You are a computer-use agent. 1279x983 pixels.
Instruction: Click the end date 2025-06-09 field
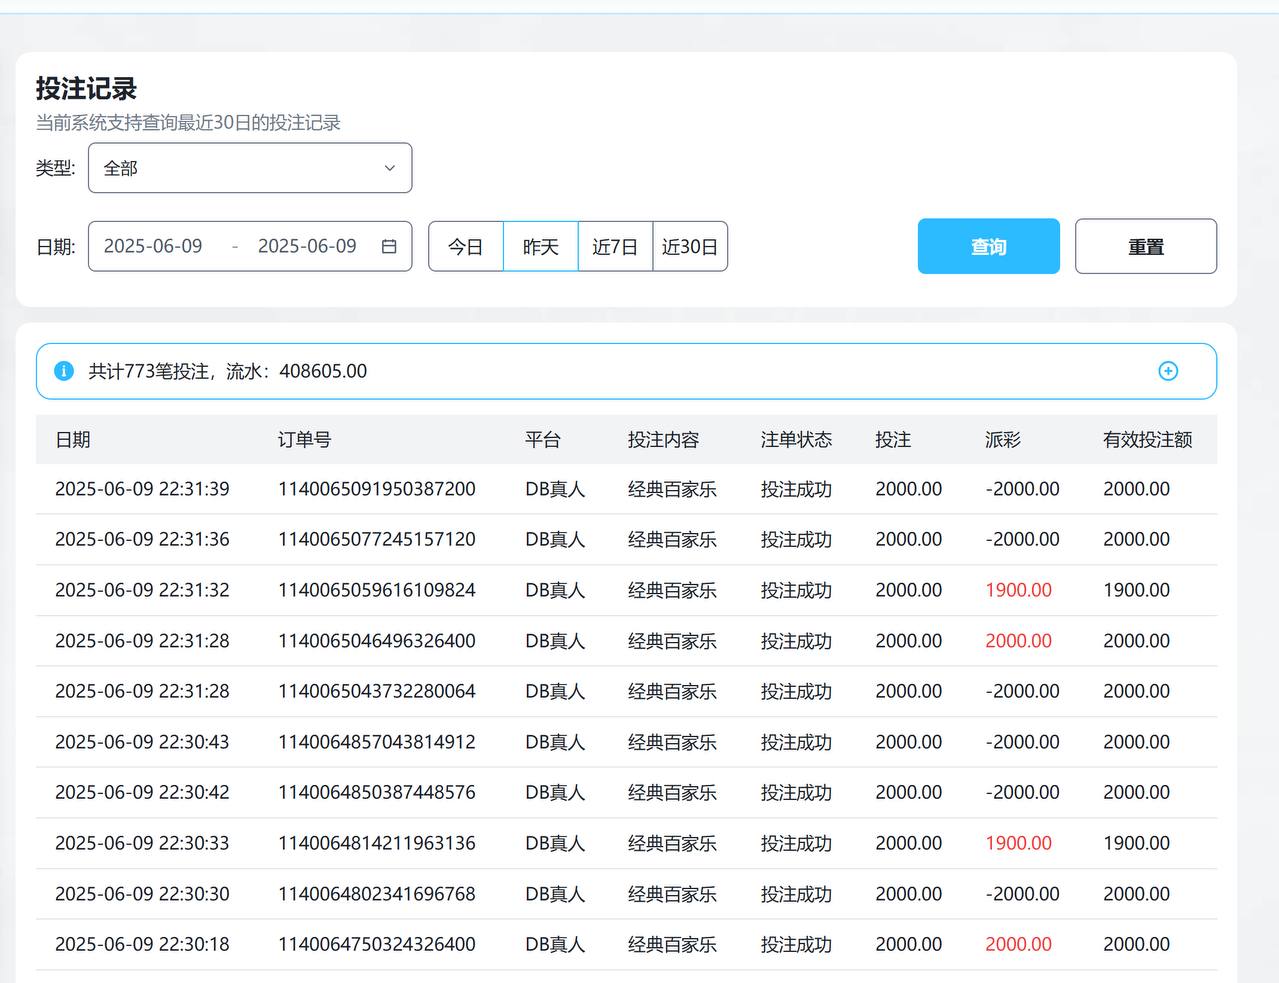point(307,246)
